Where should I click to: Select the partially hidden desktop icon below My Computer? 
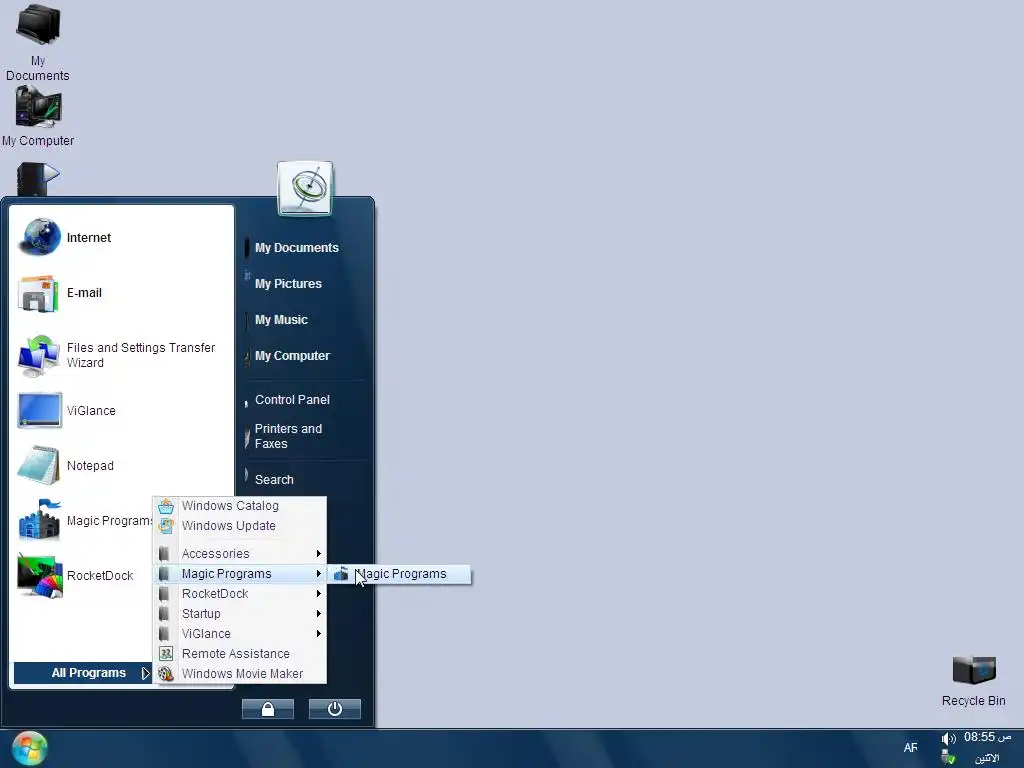(x=38, y=179)
